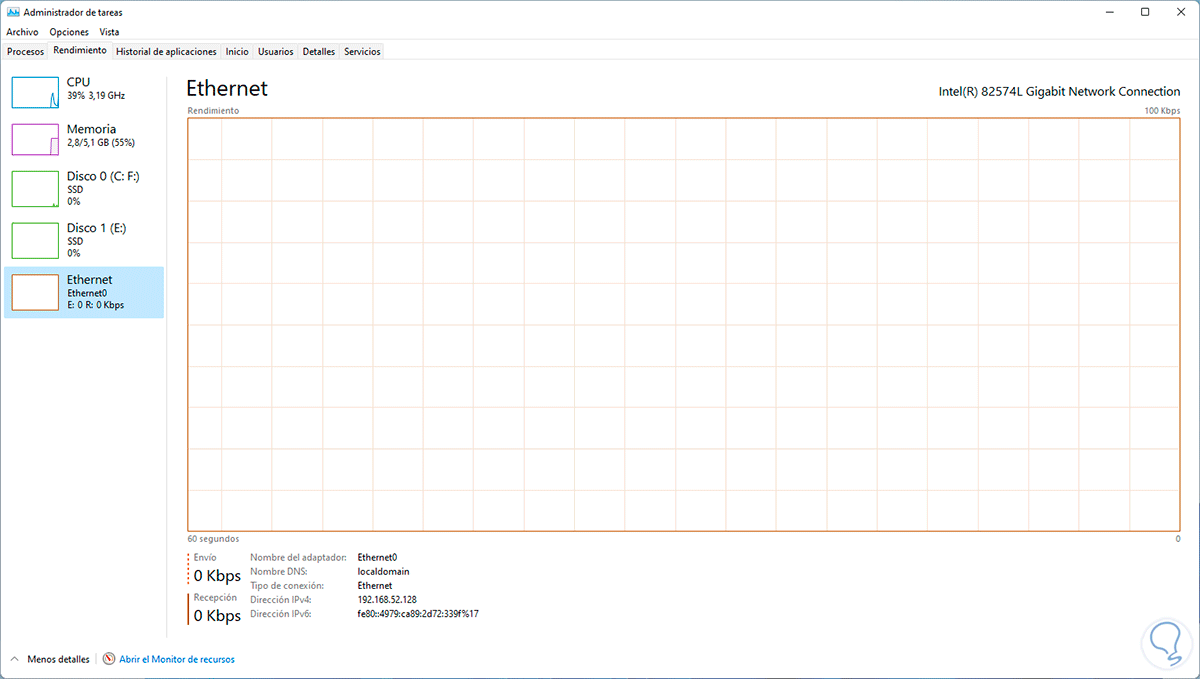This screenshot has height=679, width=1200.
Task: Click the DNS name value localdomain
Action: pos(383,571)
